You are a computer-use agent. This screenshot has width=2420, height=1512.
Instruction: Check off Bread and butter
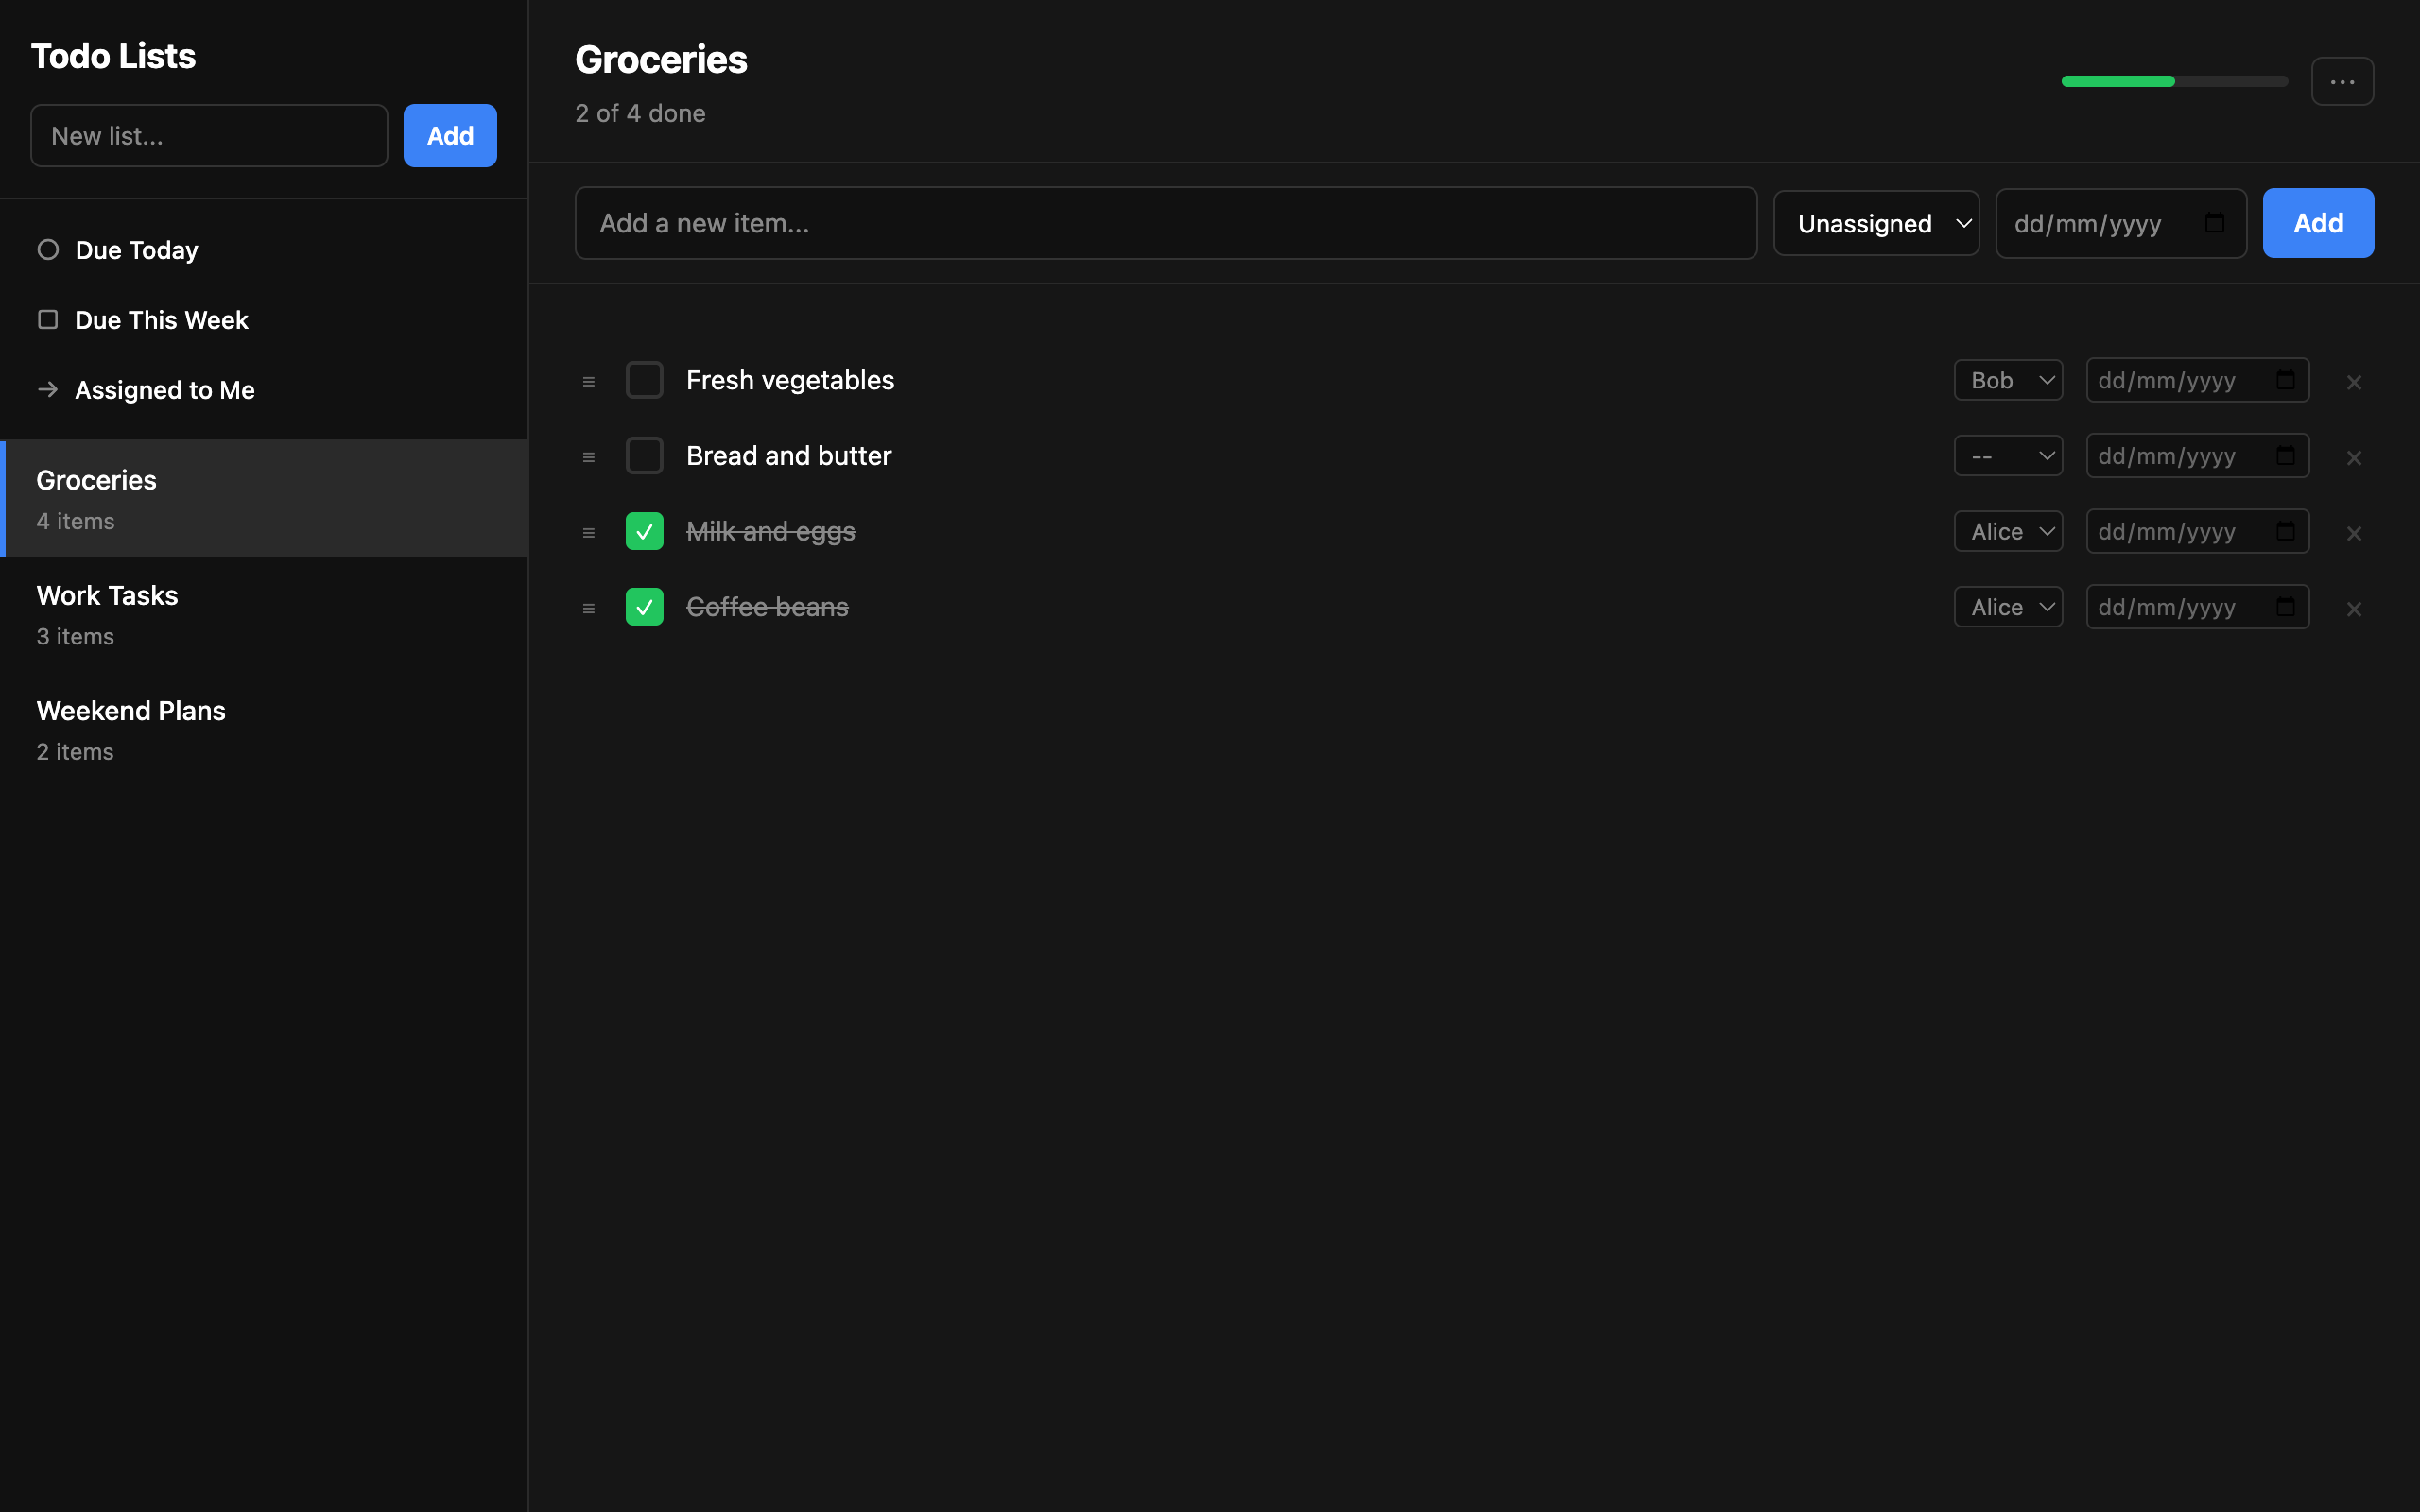point(645,455)
